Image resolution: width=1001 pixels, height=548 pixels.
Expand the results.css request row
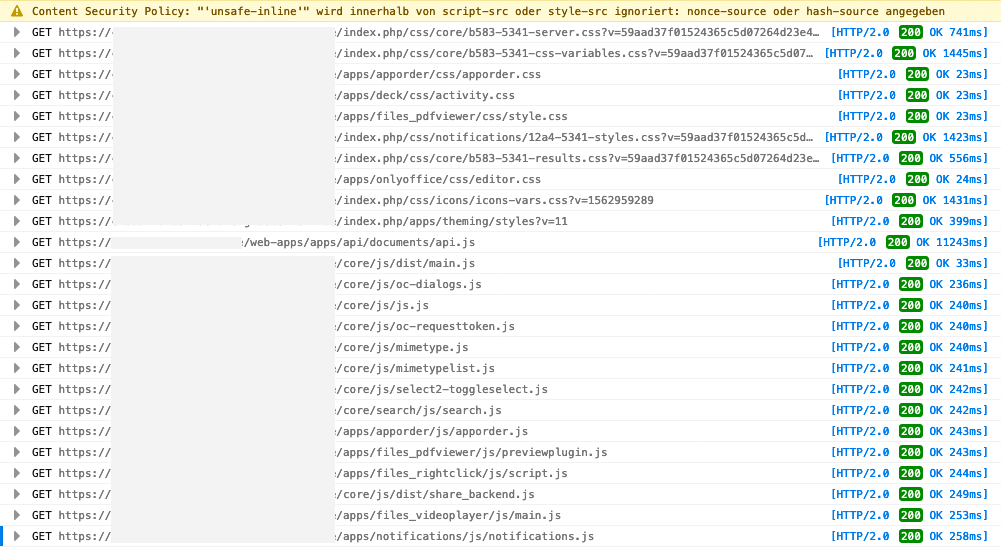(17, 158)
